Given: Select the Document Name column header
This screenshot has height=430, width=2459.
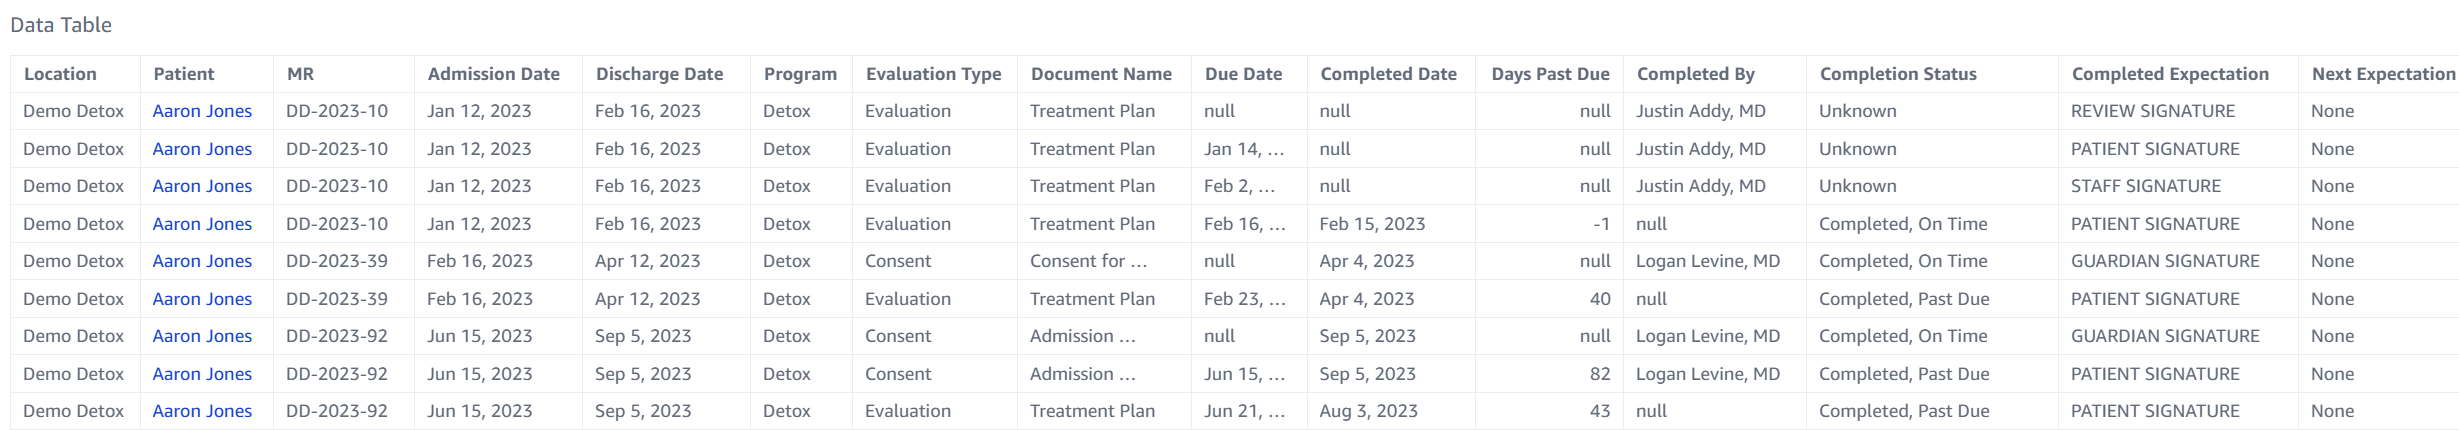Looking at the screenshot, I should [1101, 74].
